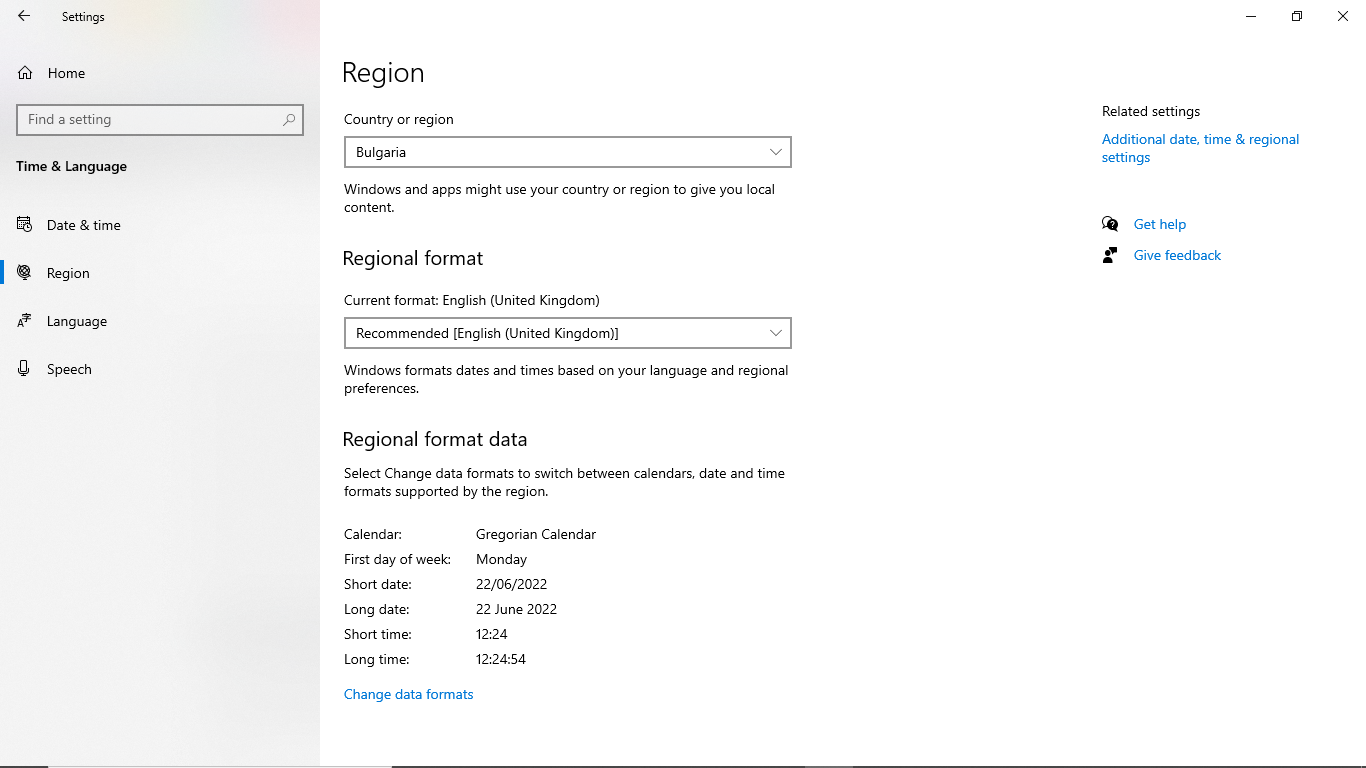Click the back arrow icon in Settings
1366x768 pixels.
pyautogui.click(x=24, y=16)
